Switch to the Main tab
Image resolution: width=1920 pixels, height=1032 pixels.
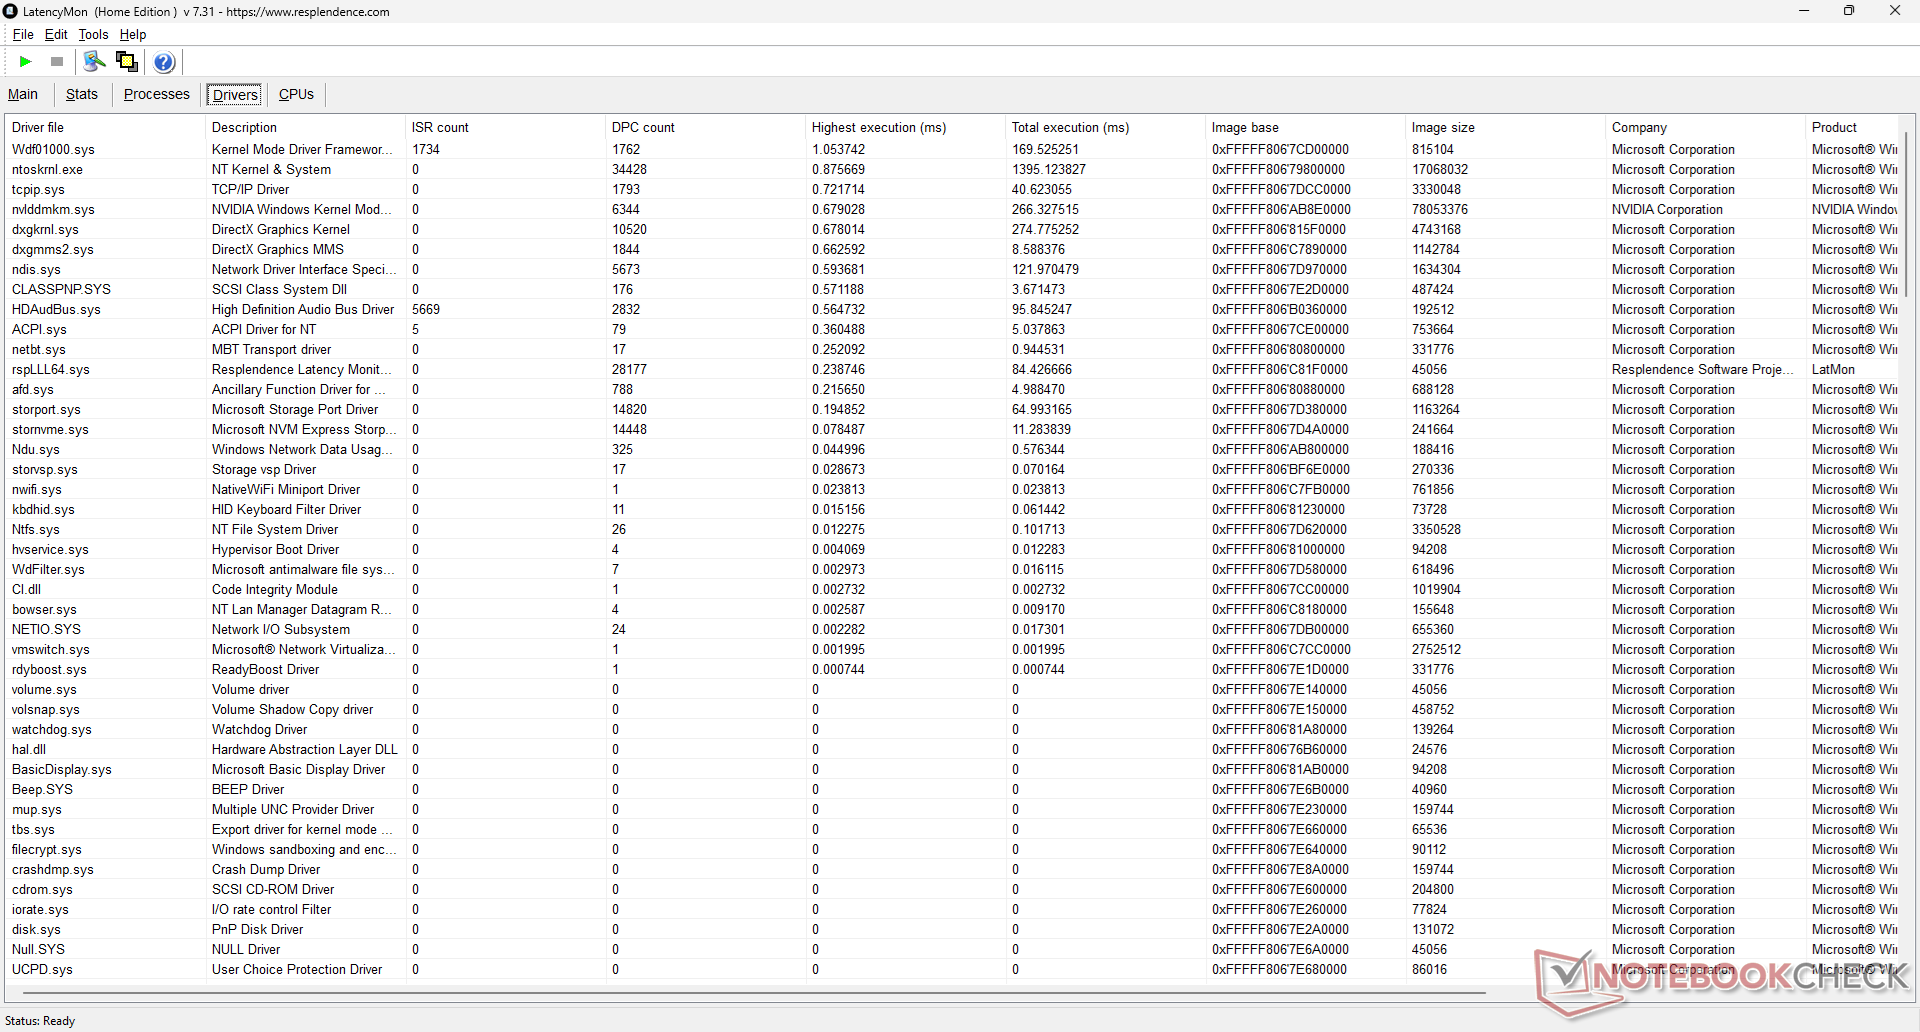pos(23,94)
